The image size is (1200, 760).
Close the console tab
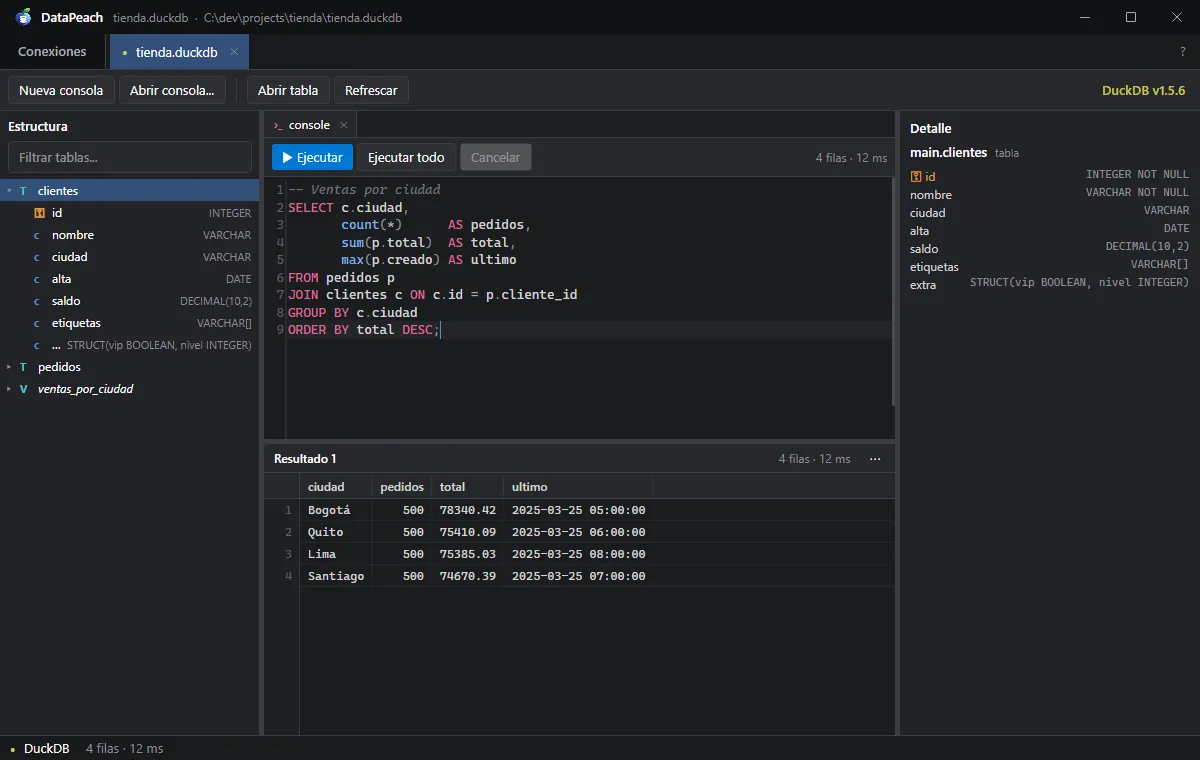(x=343, y=125)
